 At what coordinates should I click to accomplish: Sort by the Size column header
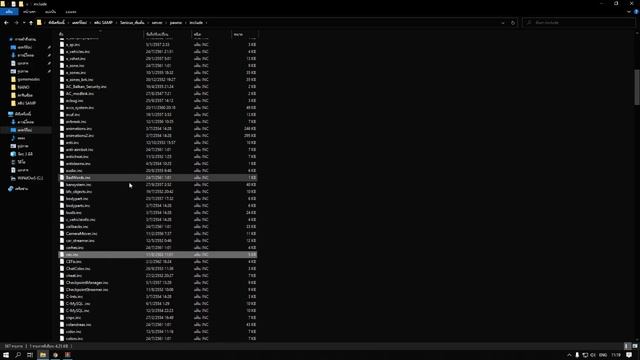244,34
